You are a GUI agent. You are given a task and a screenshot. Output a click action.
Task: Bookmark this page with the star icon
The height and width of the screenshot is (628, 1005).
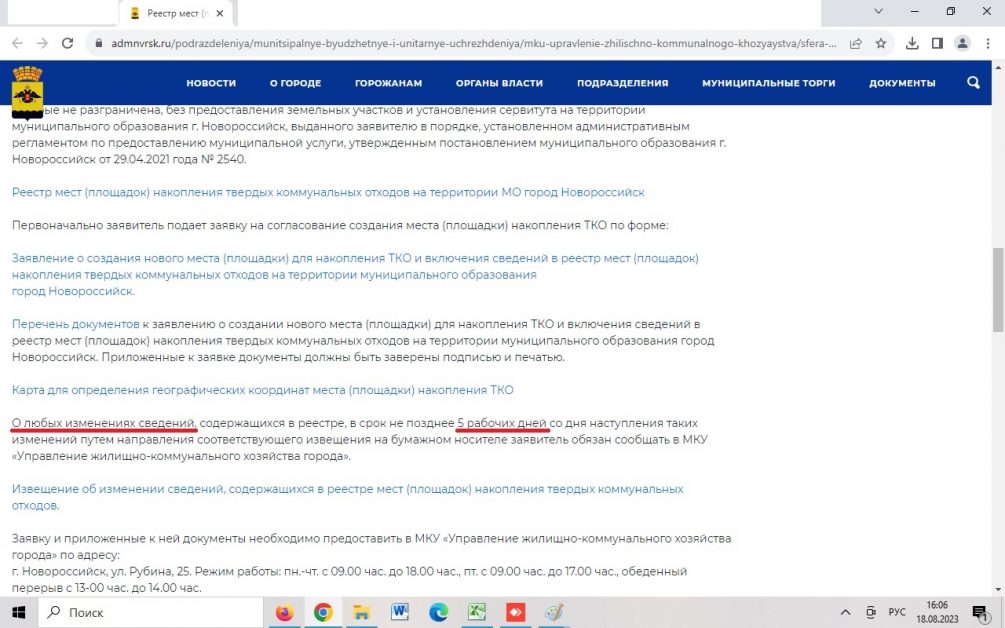click(x=881, y=43)
